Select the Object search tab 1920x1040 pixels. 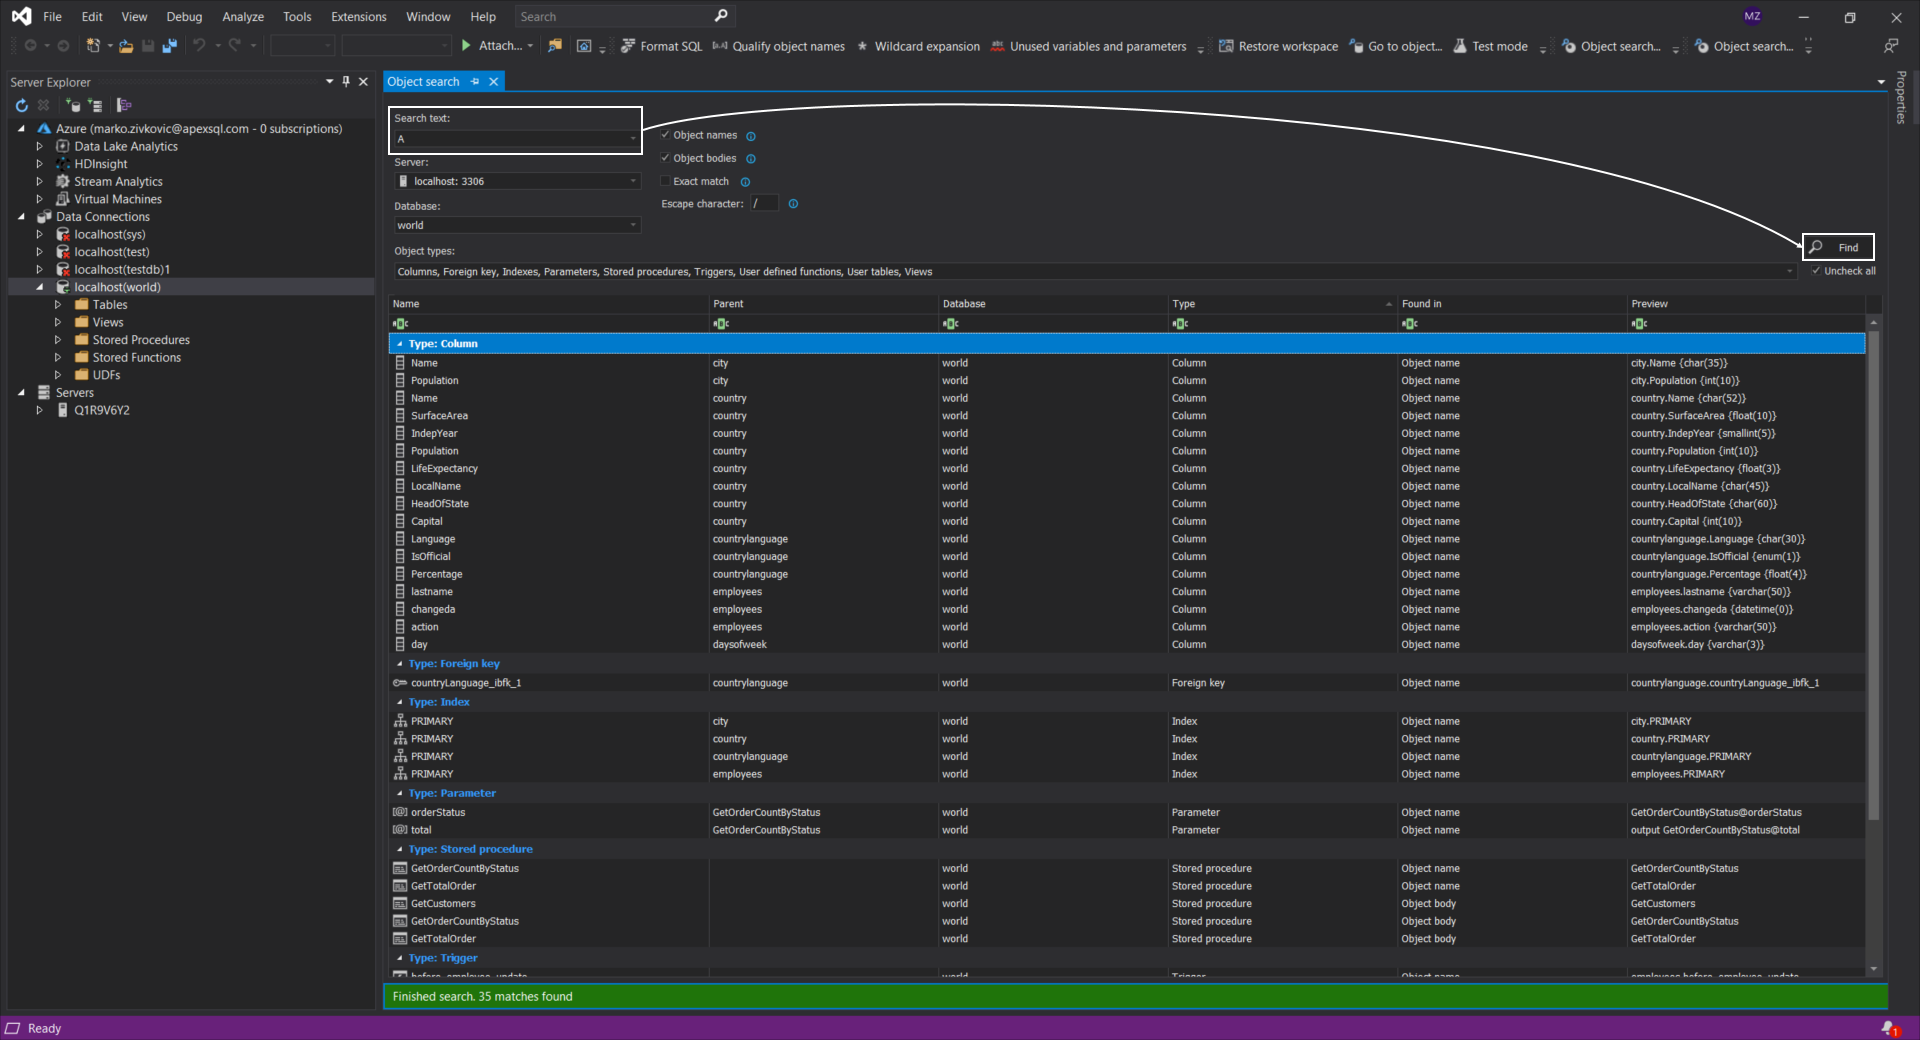click(x=423, y=82)
